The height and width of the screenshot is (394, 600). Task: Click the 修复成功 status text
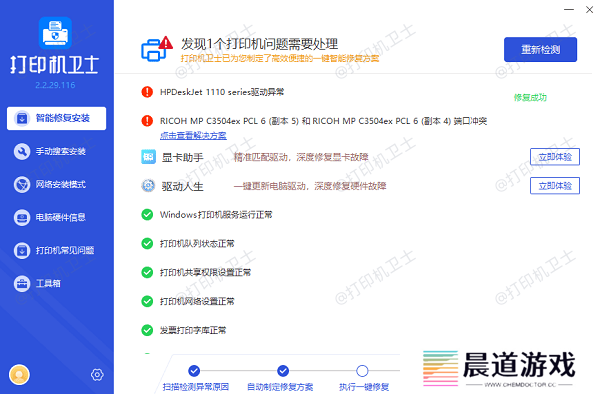point(530,98)
